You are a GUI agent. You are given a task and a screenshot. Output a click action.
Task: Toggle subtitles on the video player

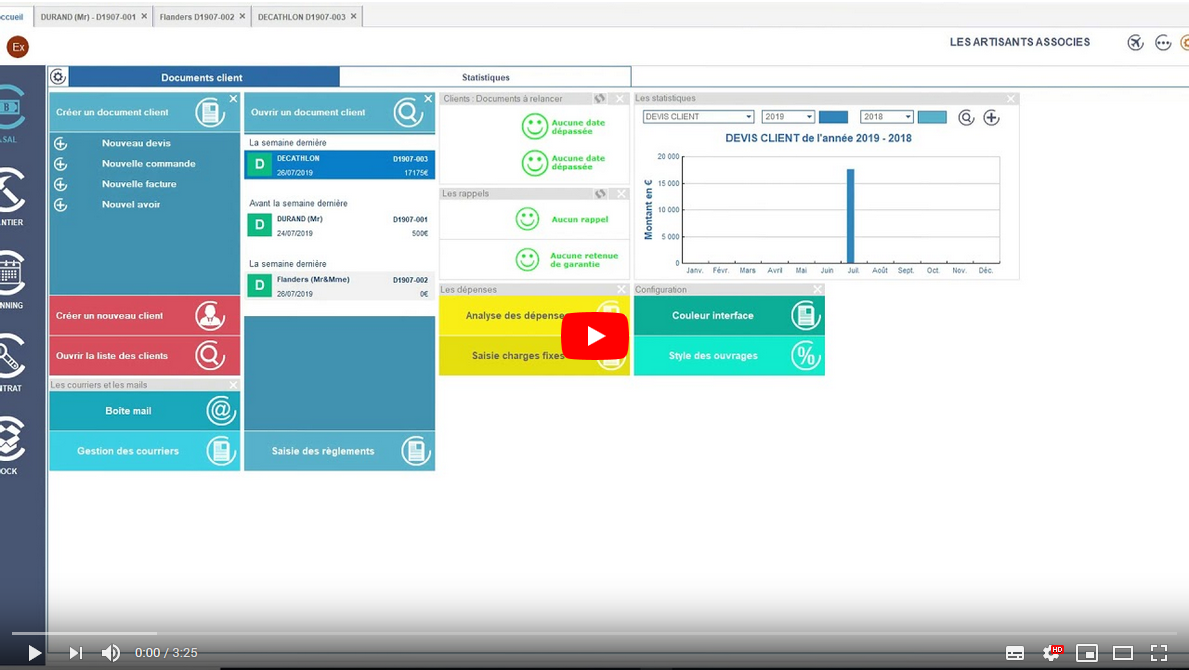[x=1015, y=653]
